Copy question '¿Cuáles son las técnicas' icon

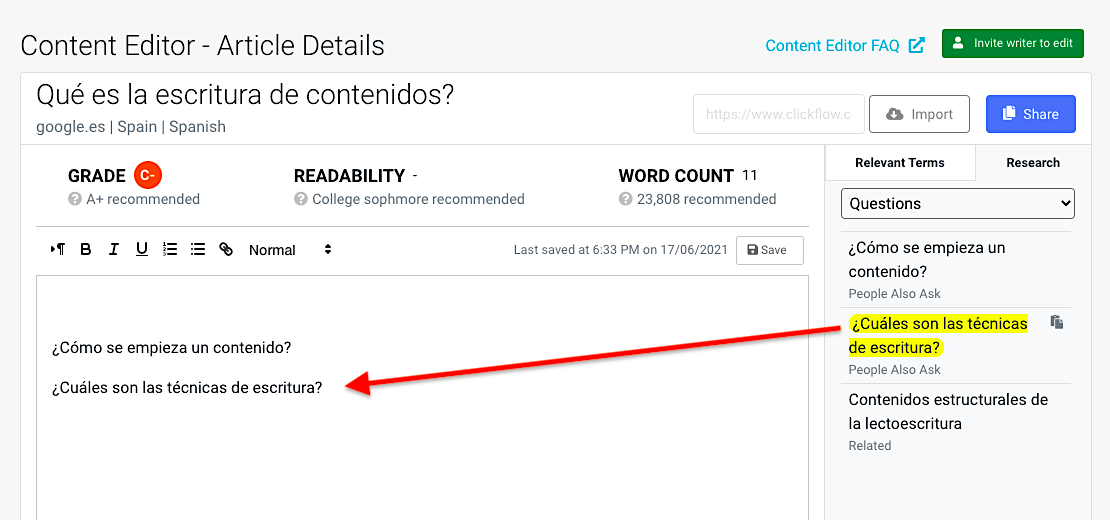[1057, 322]
